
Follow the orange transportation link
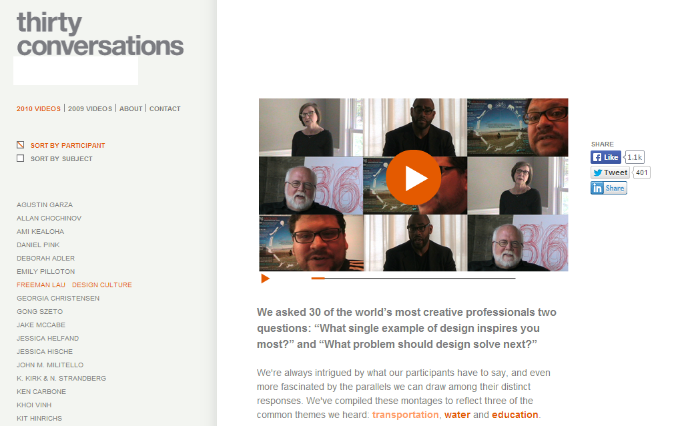pos(405,414)
